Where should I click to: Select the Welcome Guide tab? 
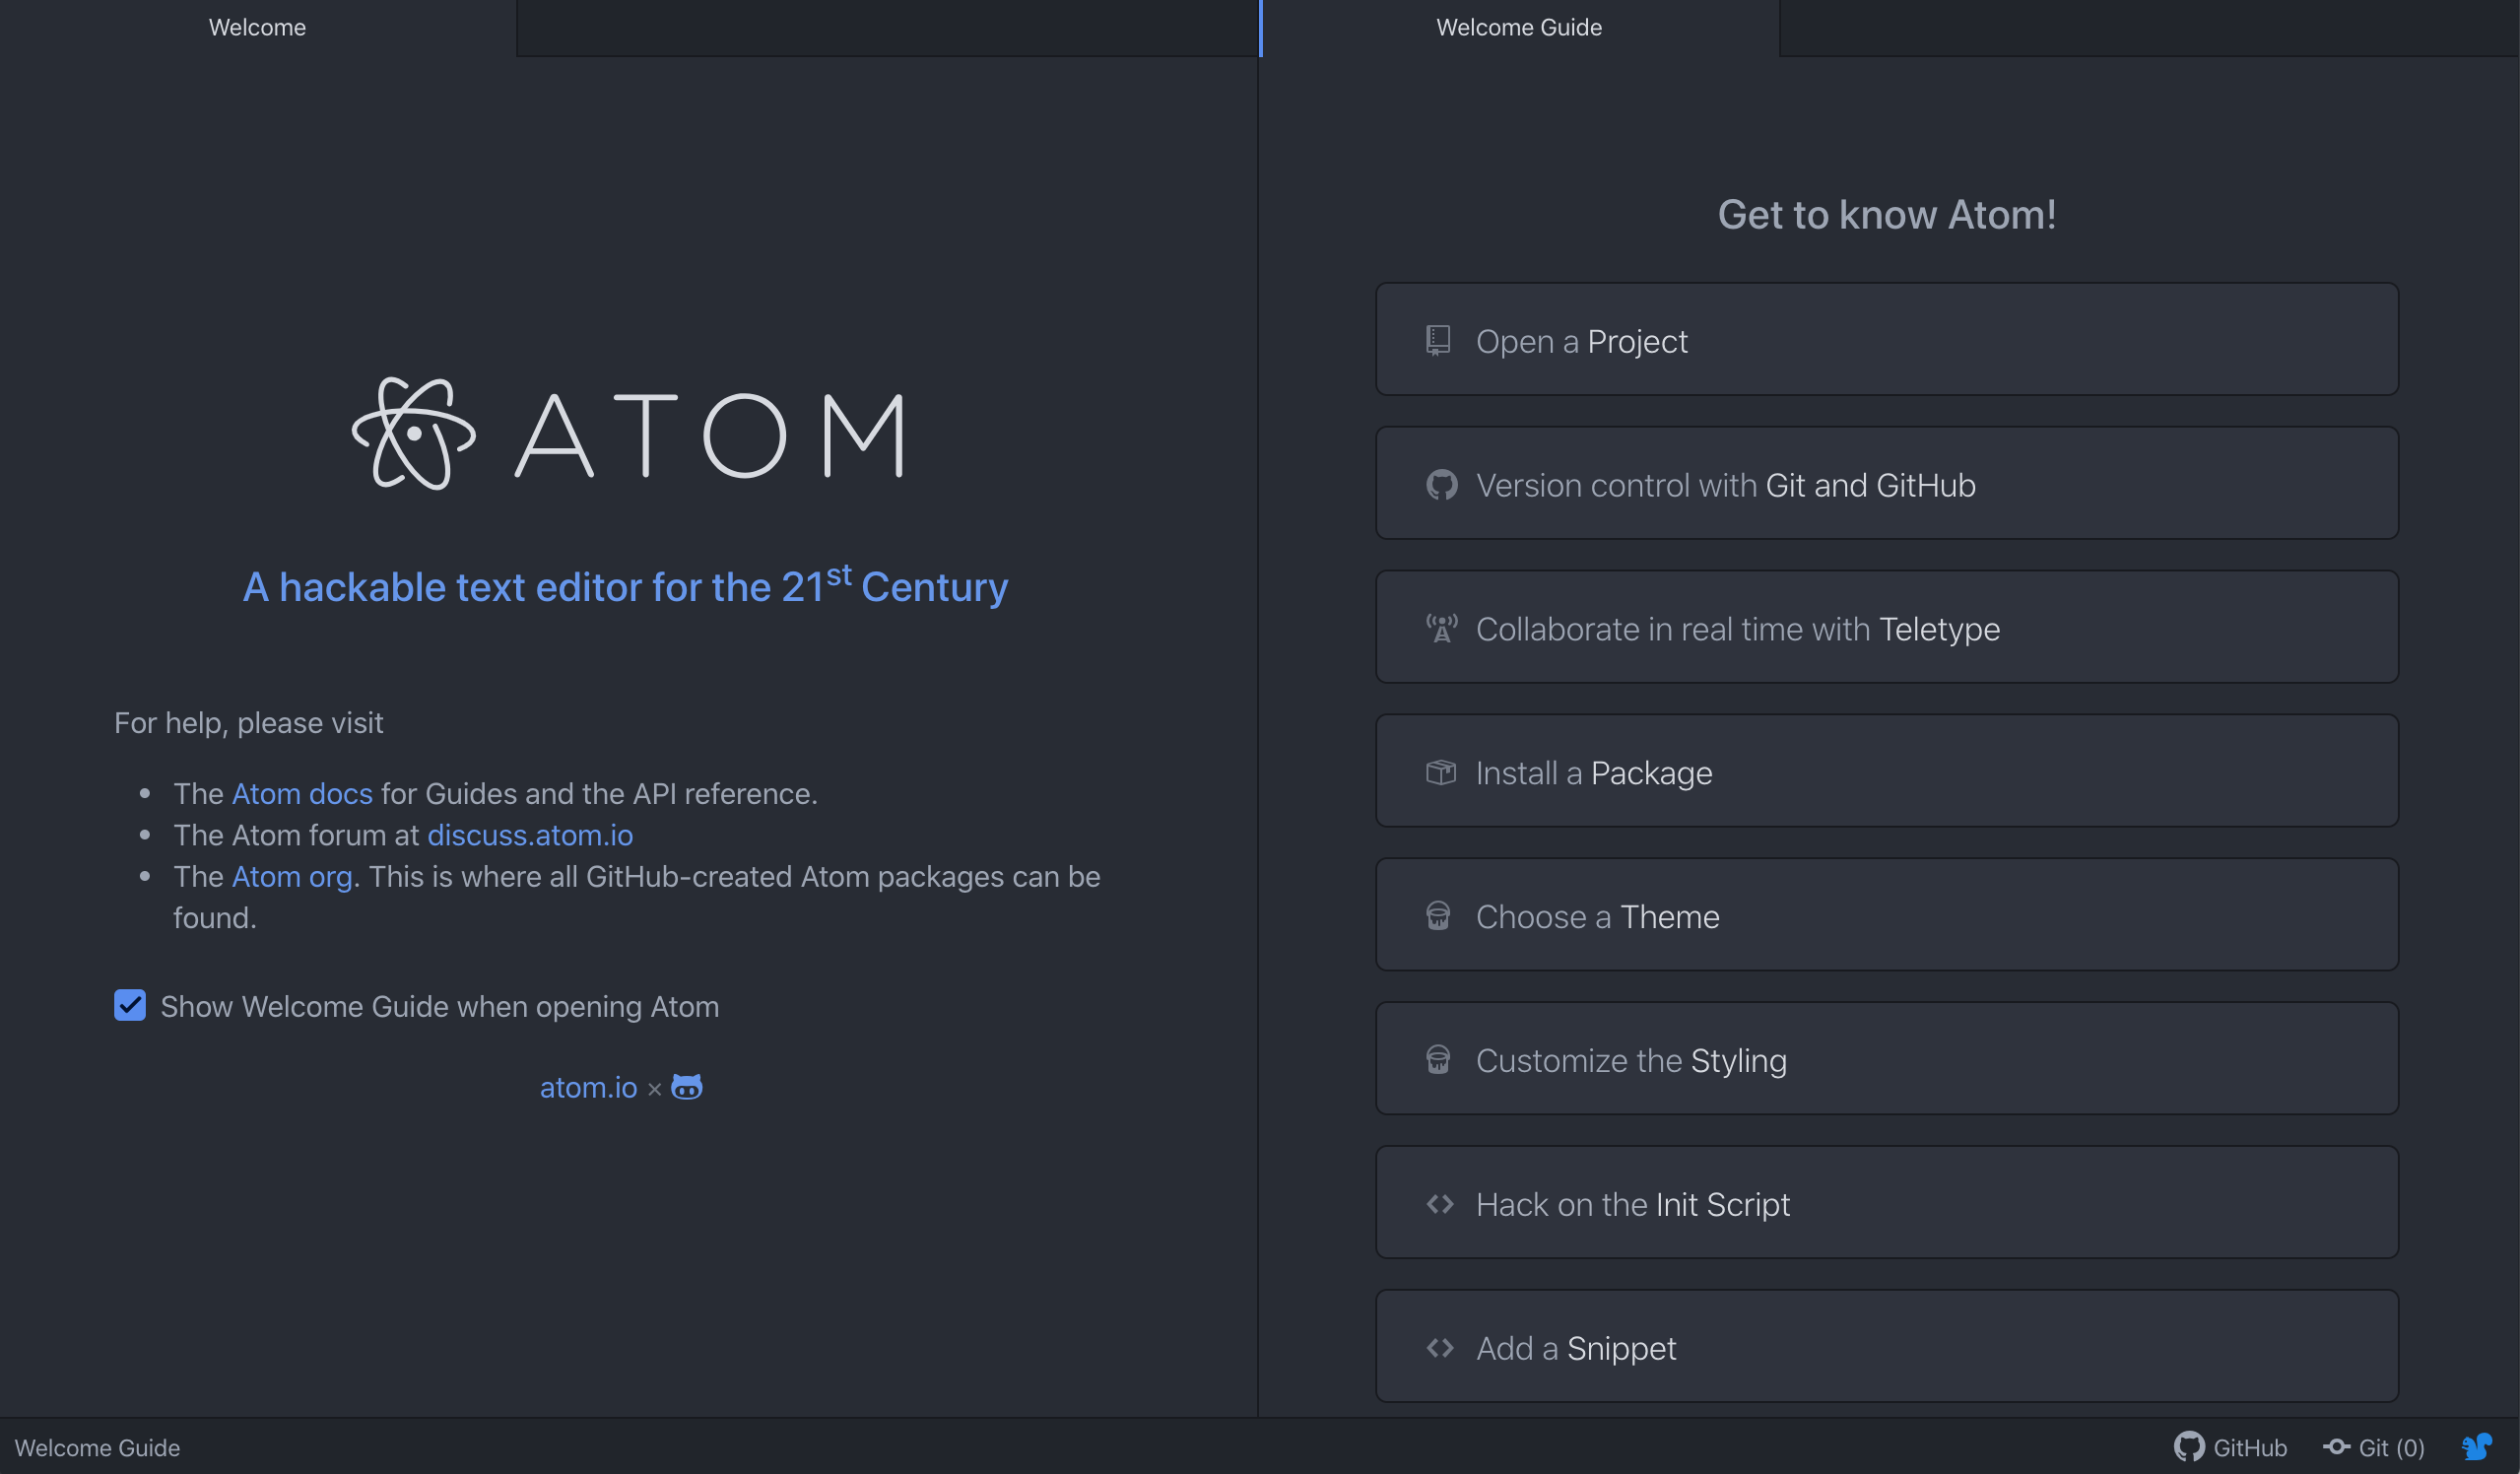1518,27
